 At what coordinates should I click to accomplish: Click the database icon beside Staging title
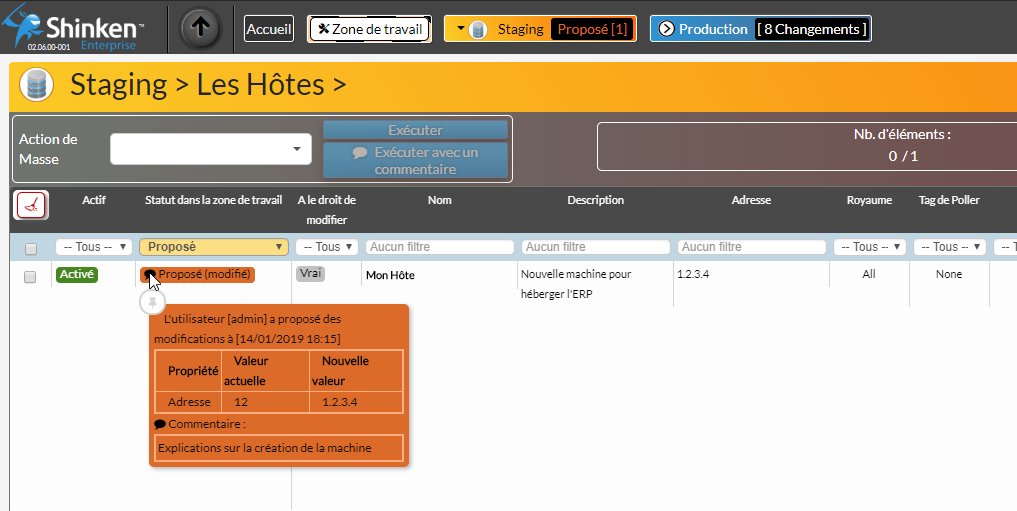[x=37, y=85]
